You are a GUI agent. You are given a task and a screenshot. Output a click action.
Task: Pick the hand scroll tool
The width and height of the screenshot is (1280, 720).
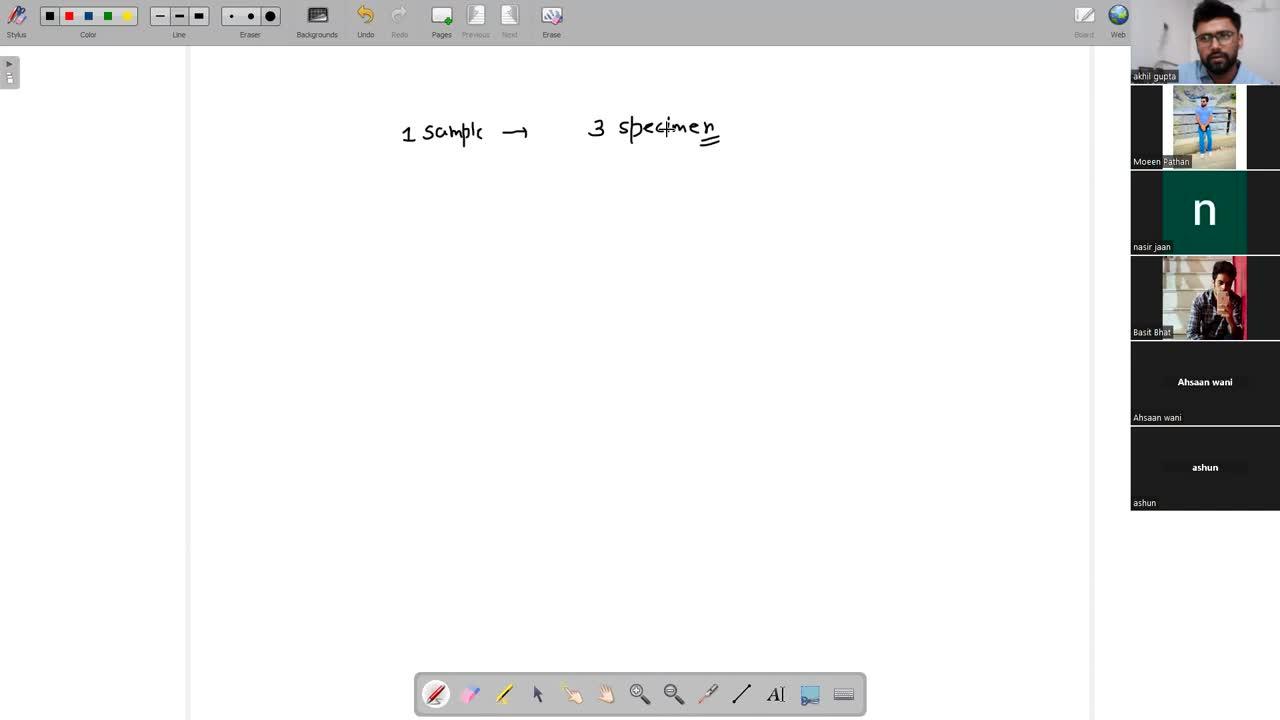point(606,694)
